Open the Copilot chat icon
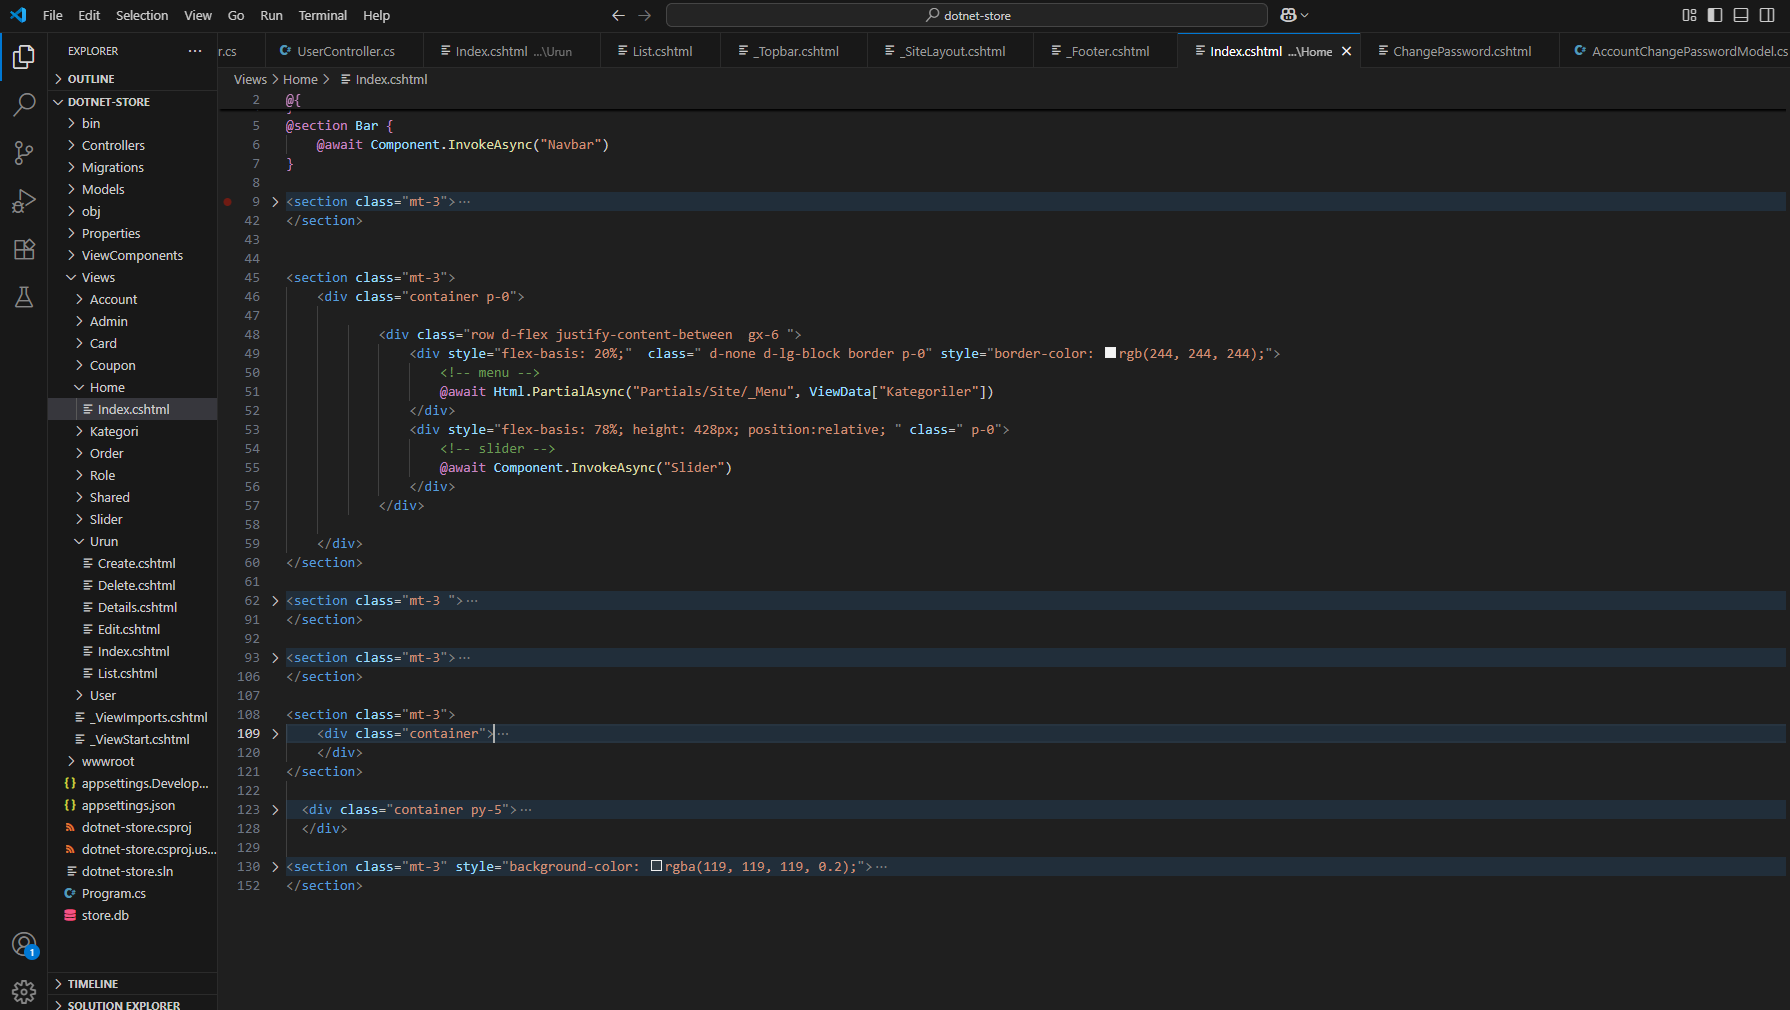1790x1010 pixels. (x=1288, y=15)
